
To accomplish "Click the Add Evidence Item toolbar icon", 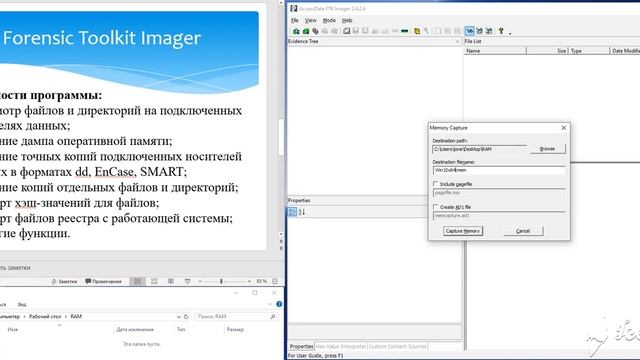I will [x=296, y=31].
